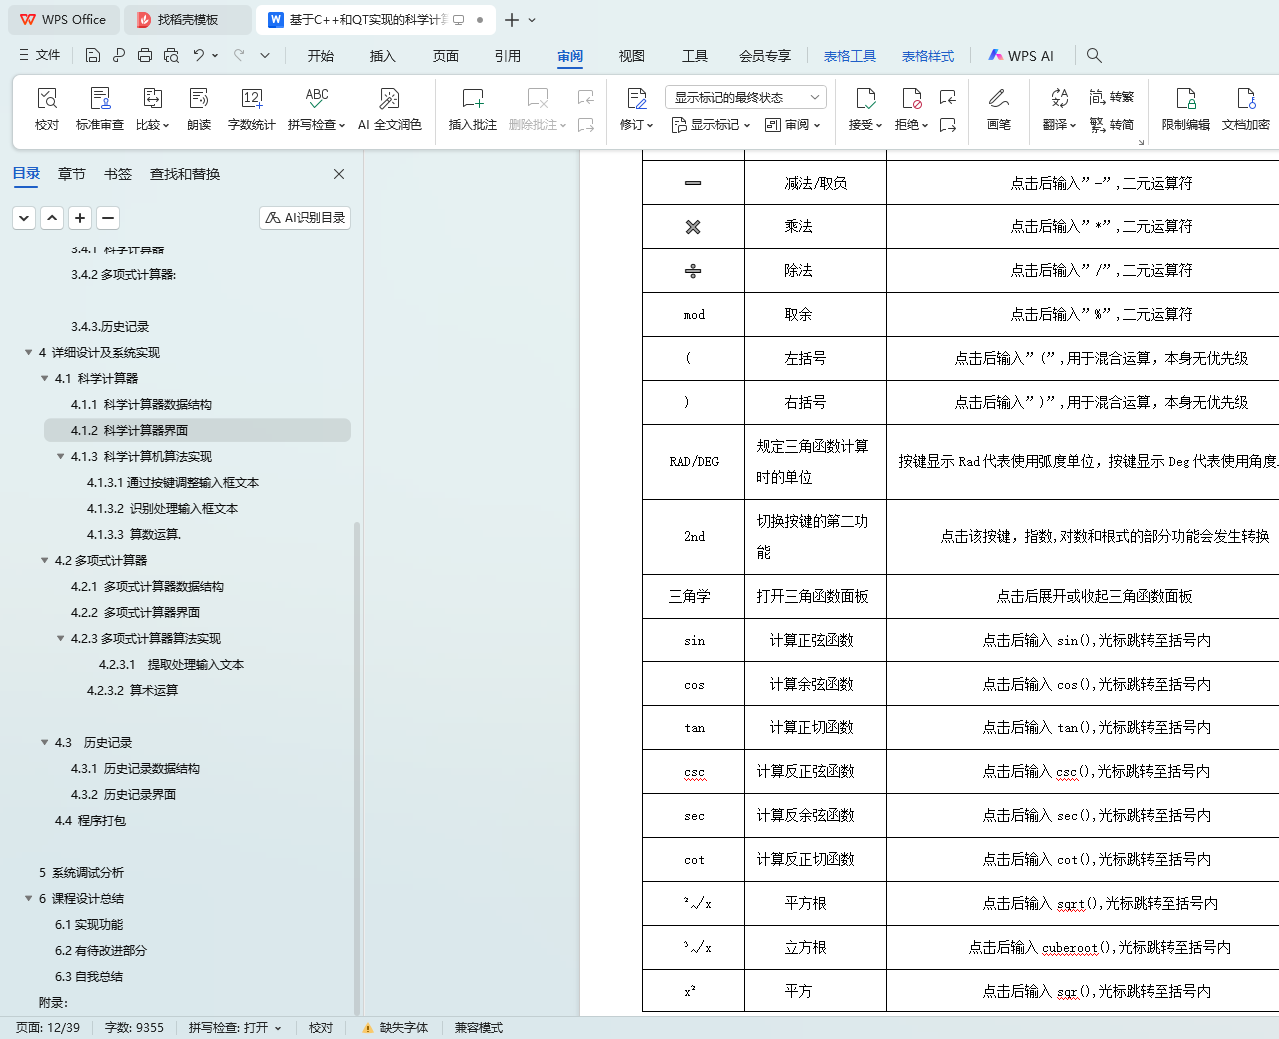Screen dimensions: 1279x1039
Task: Click the print icon in quick access toolbar
Action: 145,55
